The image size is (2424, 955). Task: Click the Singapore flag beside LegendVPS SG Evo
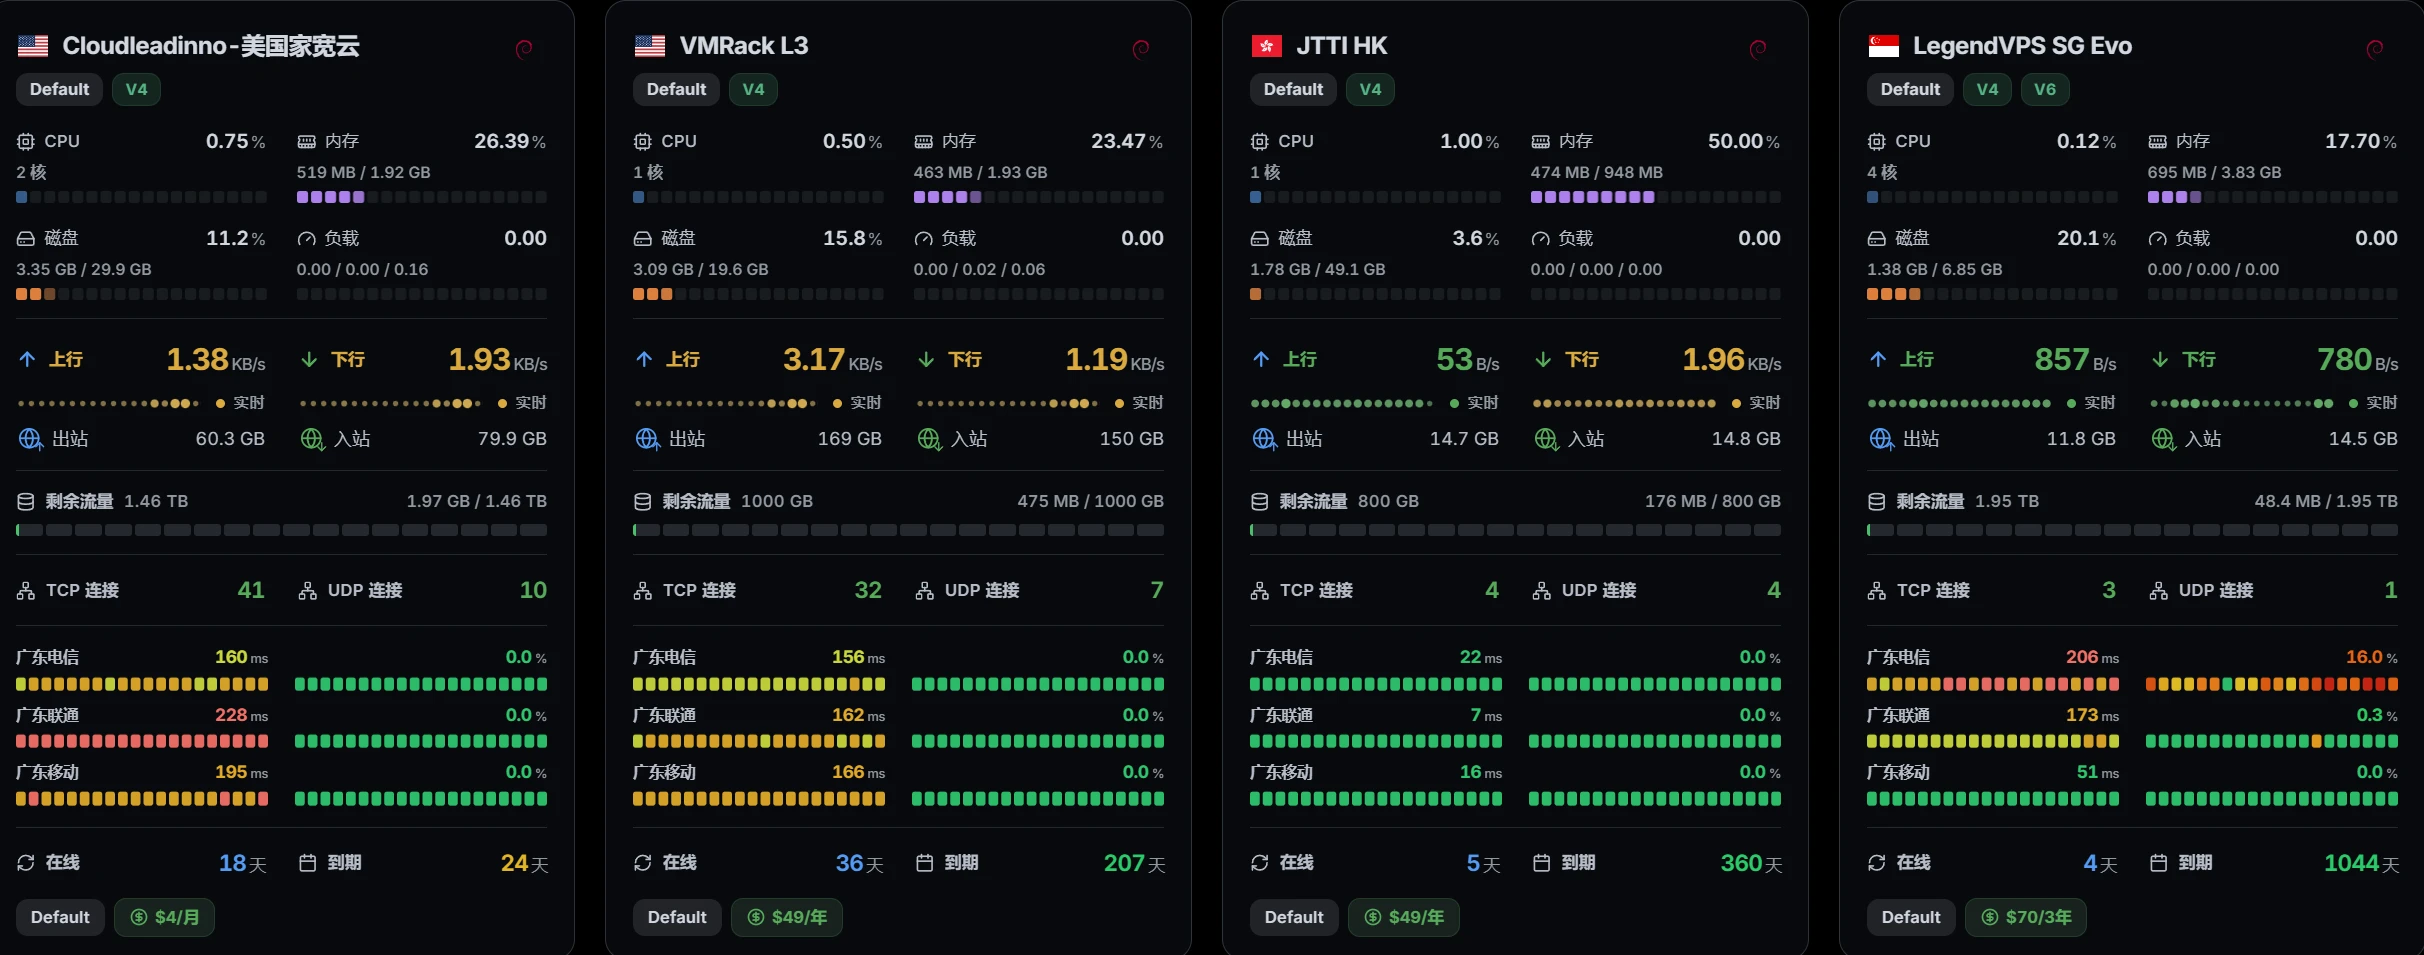(1884, 46)
